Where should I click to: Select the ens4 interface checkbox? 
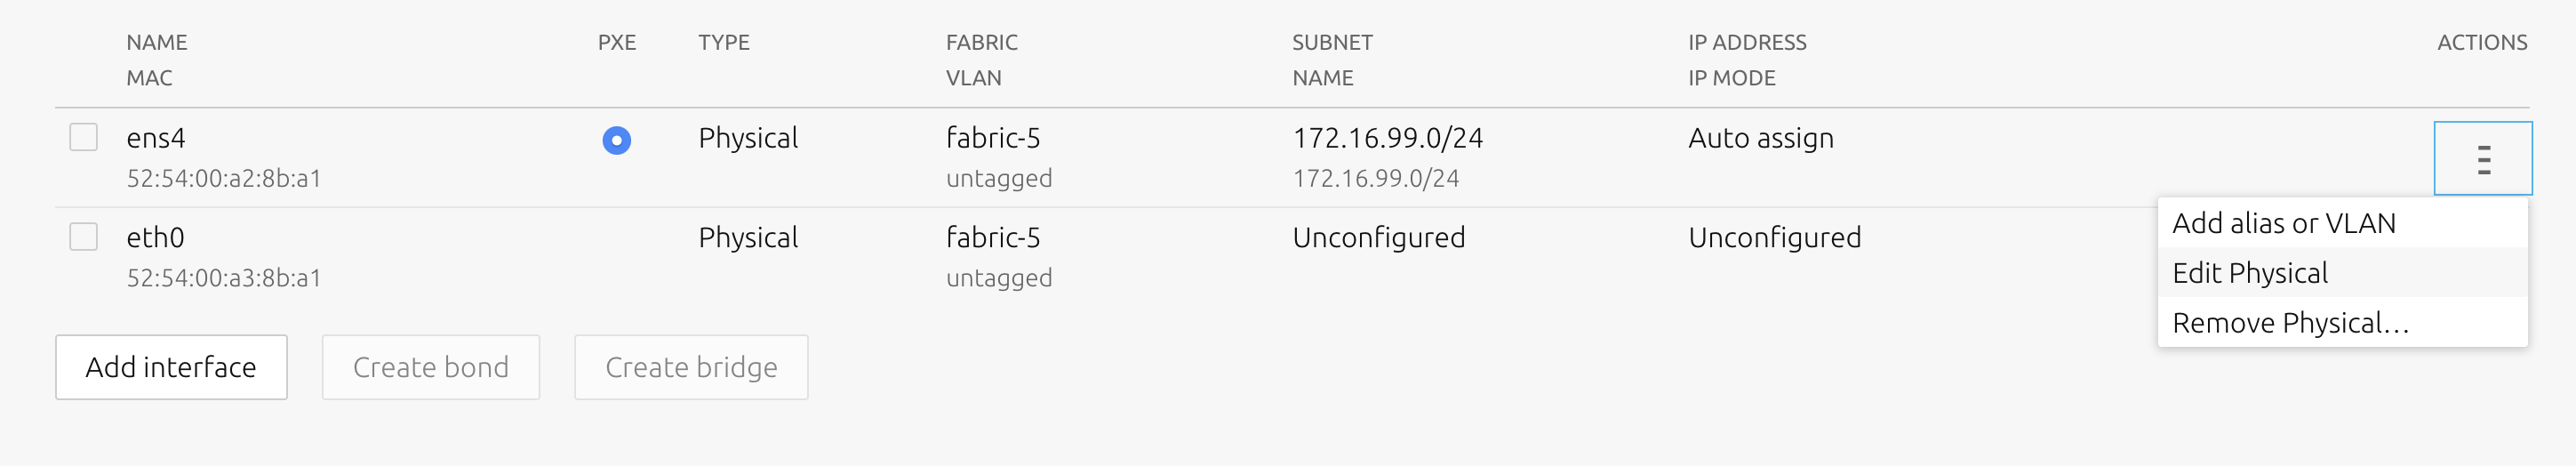point(84,137)
